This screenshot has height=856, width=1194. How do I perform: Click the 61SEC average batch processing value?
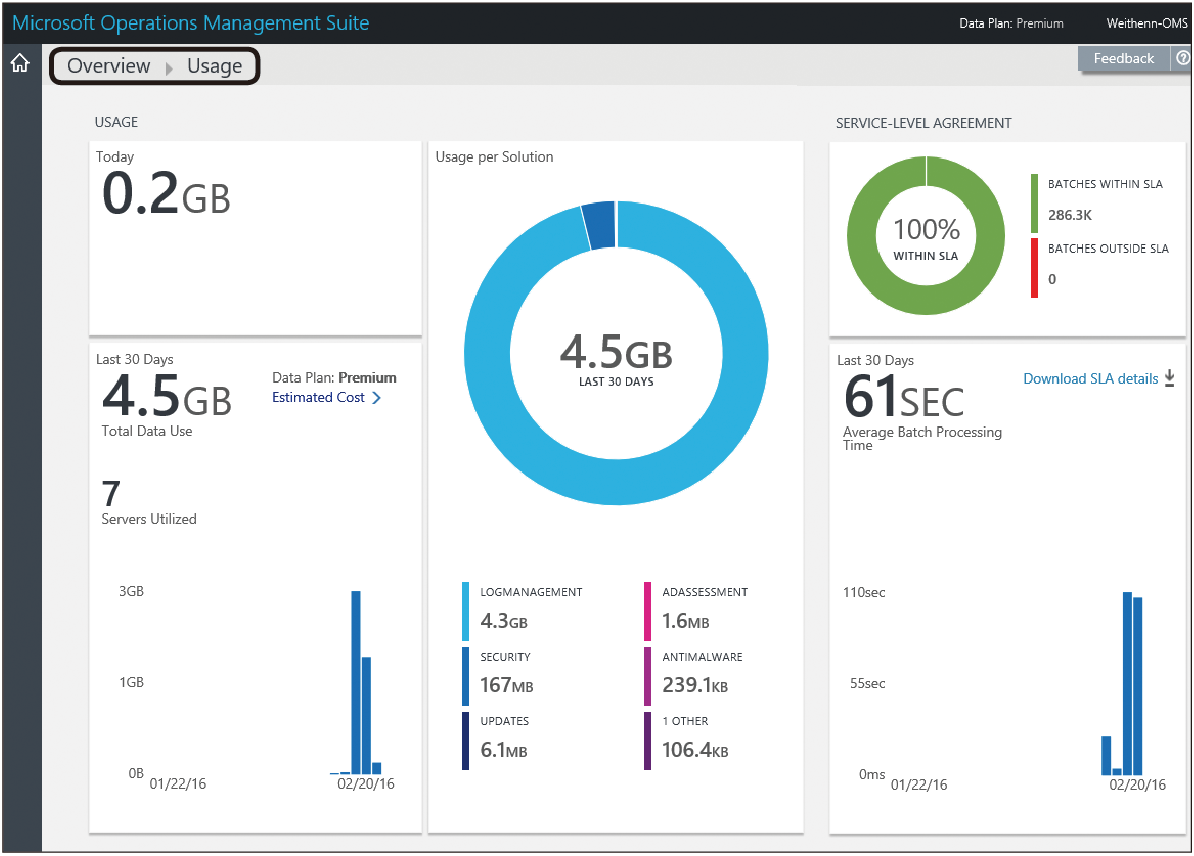pyautogui.click(x=904, y=397)
